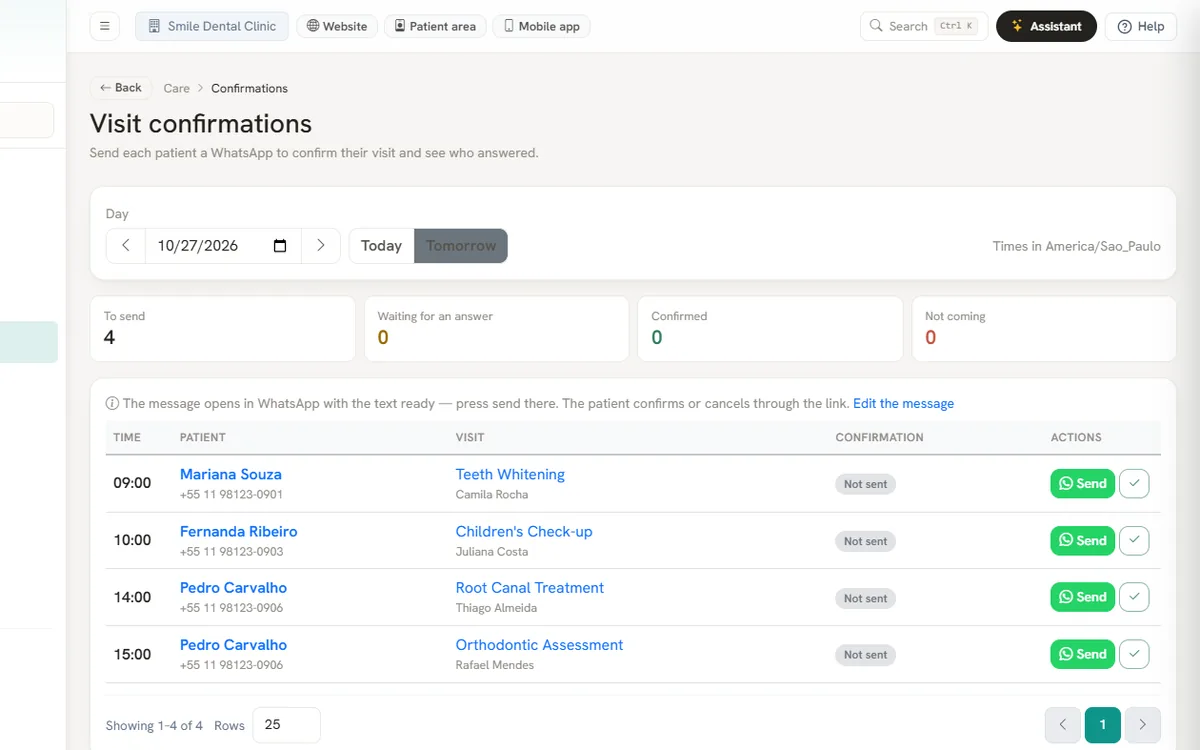This screenshot has width=1200, height=750.
Task: Send WhatsApp for the 14:00 Root Canal visit
Action: [x=1082, y=598]
